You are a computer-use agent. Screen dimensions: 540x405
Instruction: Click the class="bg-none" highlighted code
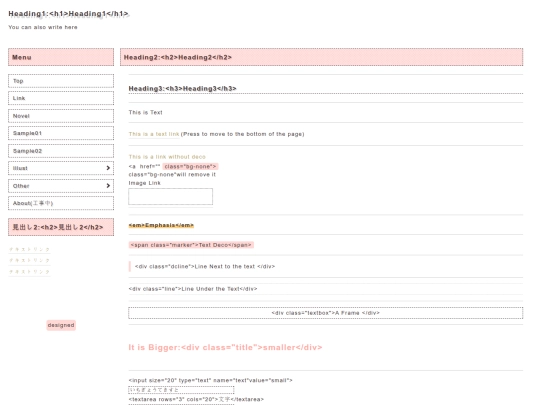click(x=190, y=166)
